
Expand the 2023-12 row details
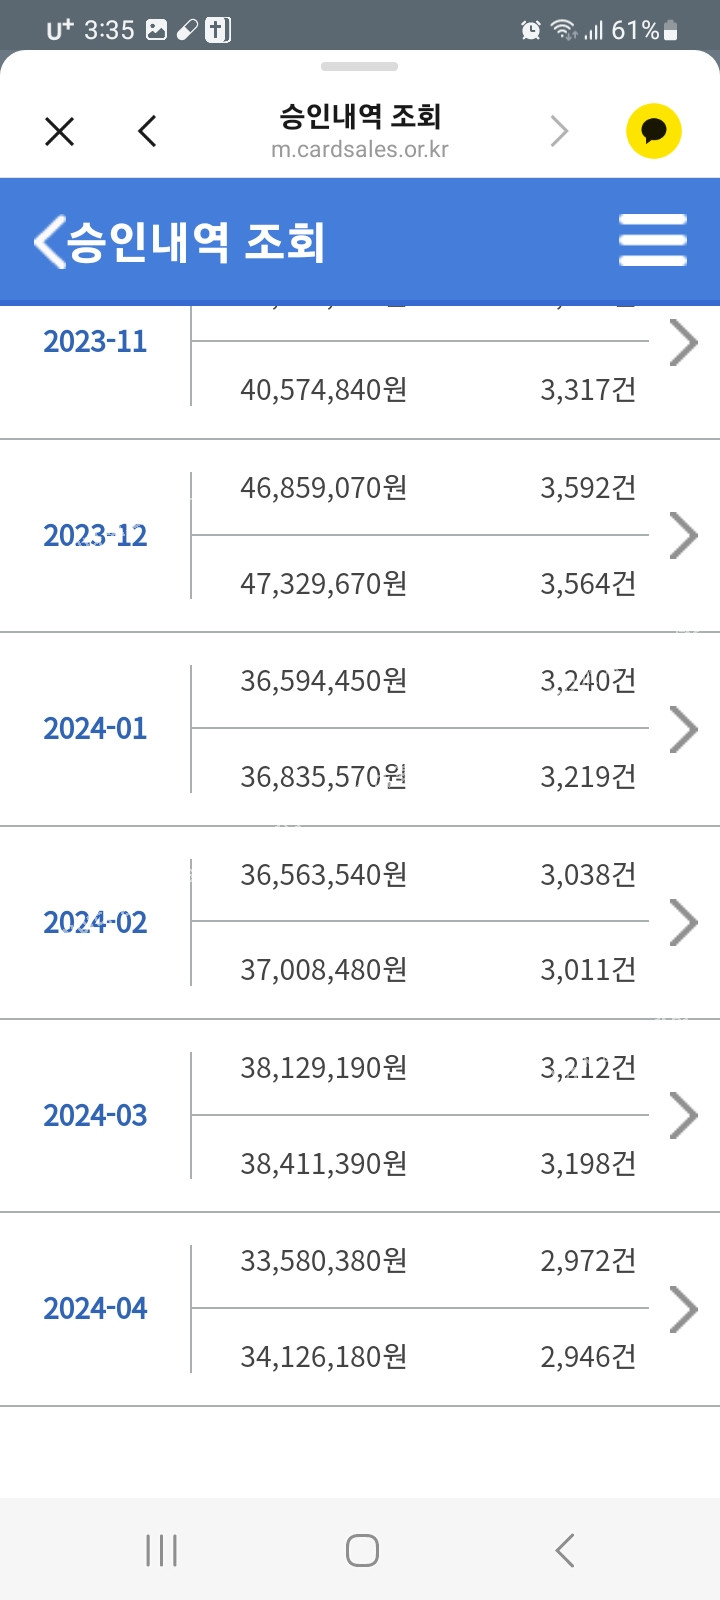[x=683, y=536]
